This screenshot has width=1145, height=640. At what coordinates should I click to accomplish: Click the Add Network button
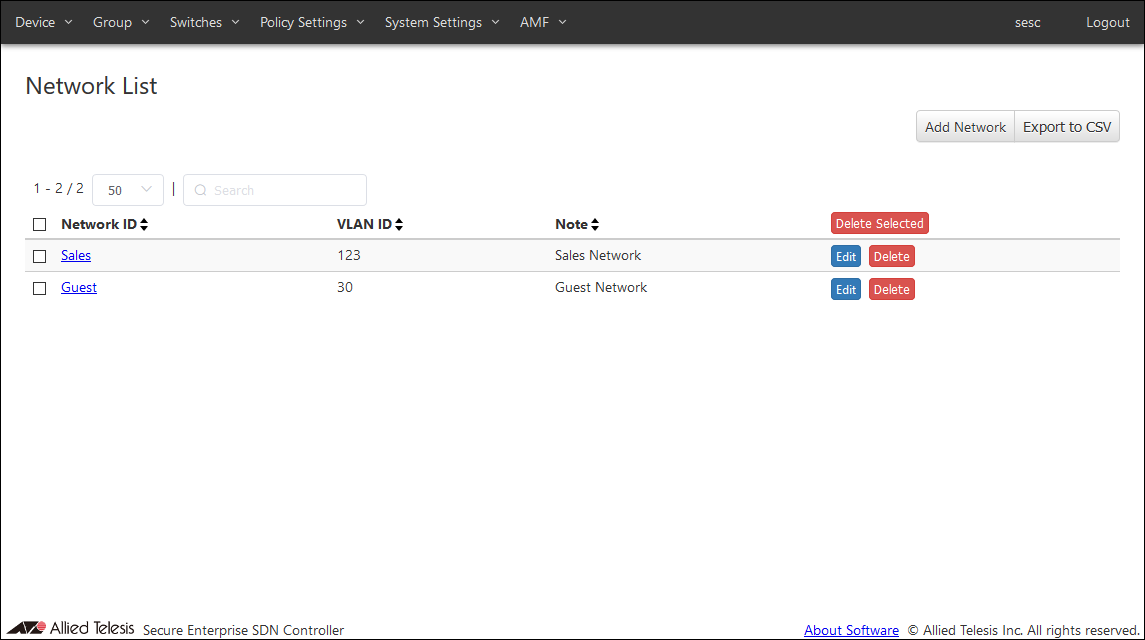point(965,127)
